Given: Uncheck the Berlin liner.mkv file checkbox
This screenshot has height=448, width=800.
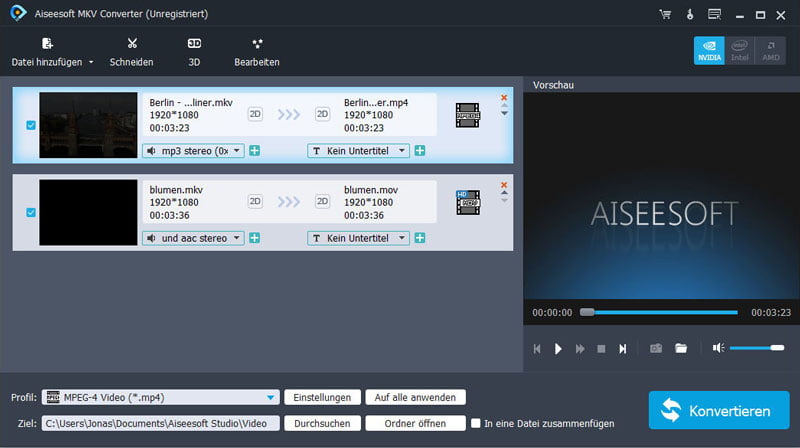Looking at the screenshot, I should [x=31, y=125].
